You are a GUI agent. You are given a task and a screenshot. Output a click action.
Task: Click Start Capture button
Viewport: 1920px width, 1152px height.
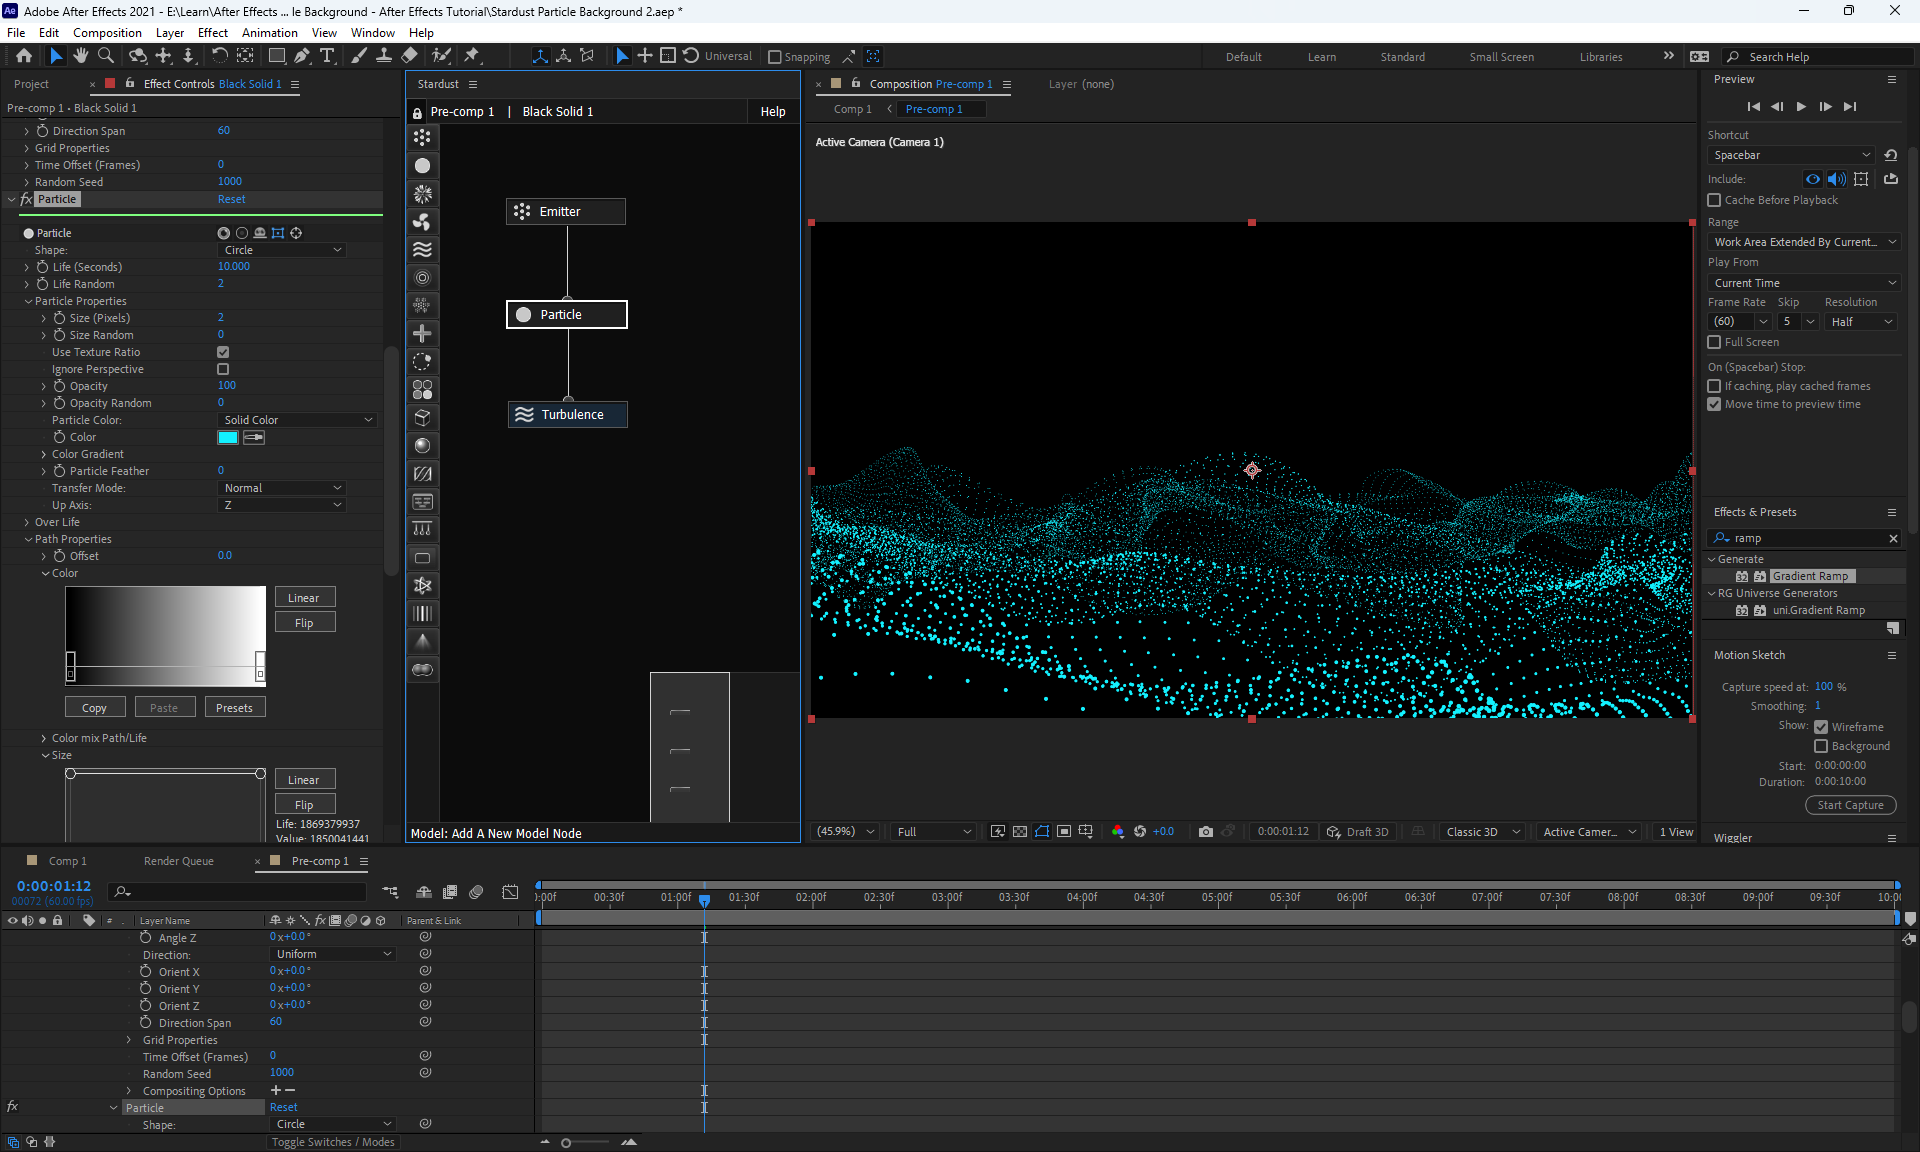[x=1850, y=805]
